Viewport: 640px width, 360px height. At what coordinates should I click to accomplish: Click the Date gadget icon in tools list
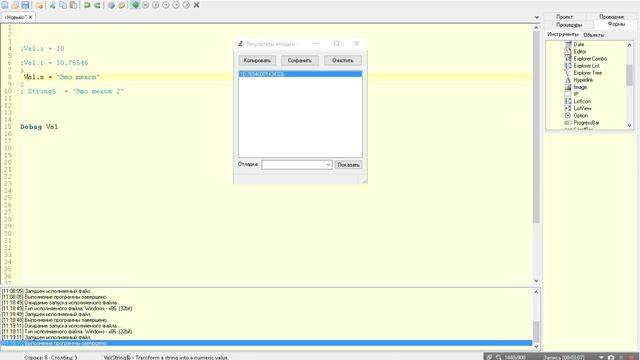point(568,44)
